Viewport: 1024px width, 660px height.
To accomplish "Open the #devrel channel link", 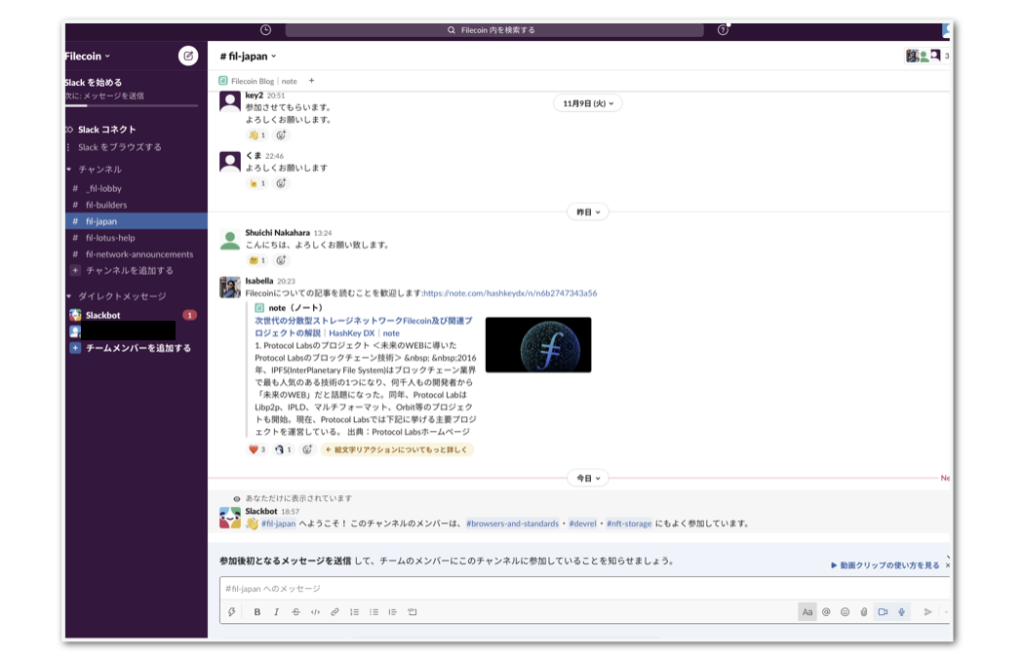I will tap(583, 524).
